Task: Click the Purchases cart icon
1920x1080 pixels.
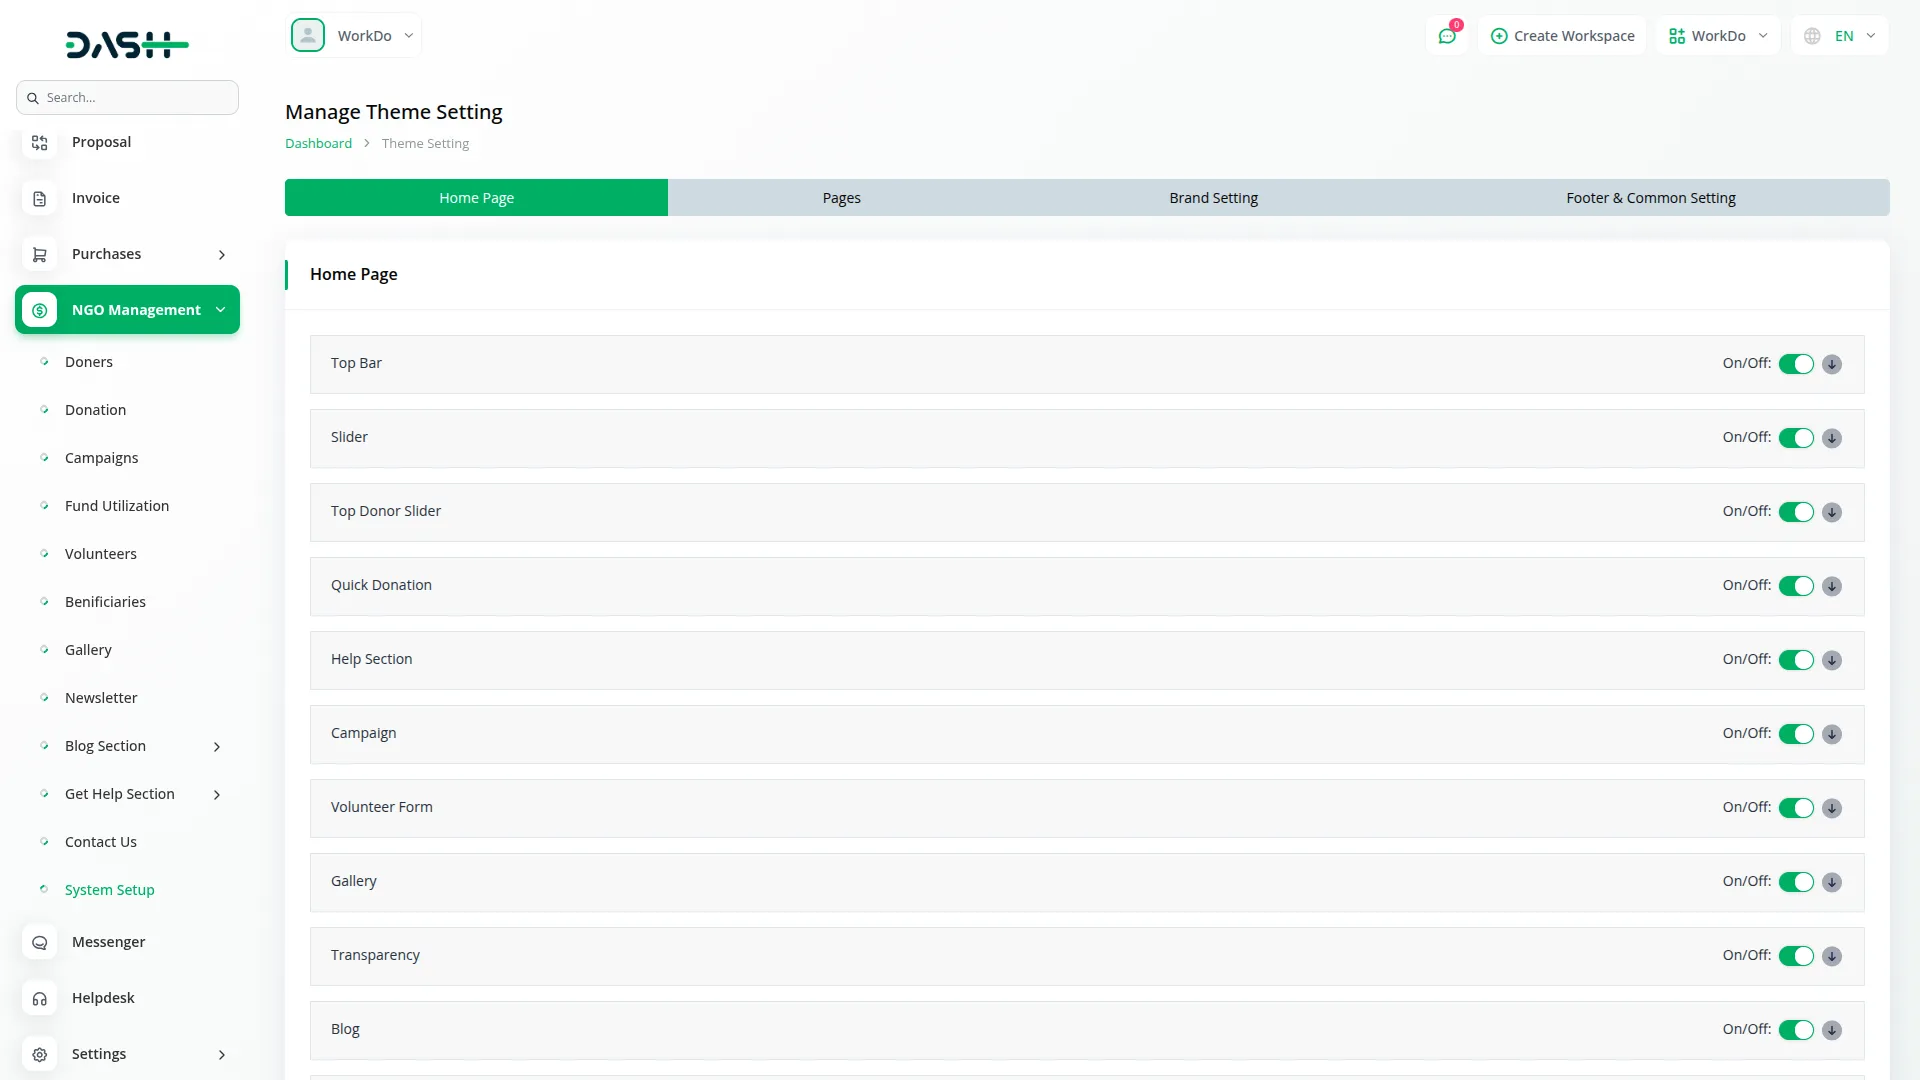Action: coord(39,255)
